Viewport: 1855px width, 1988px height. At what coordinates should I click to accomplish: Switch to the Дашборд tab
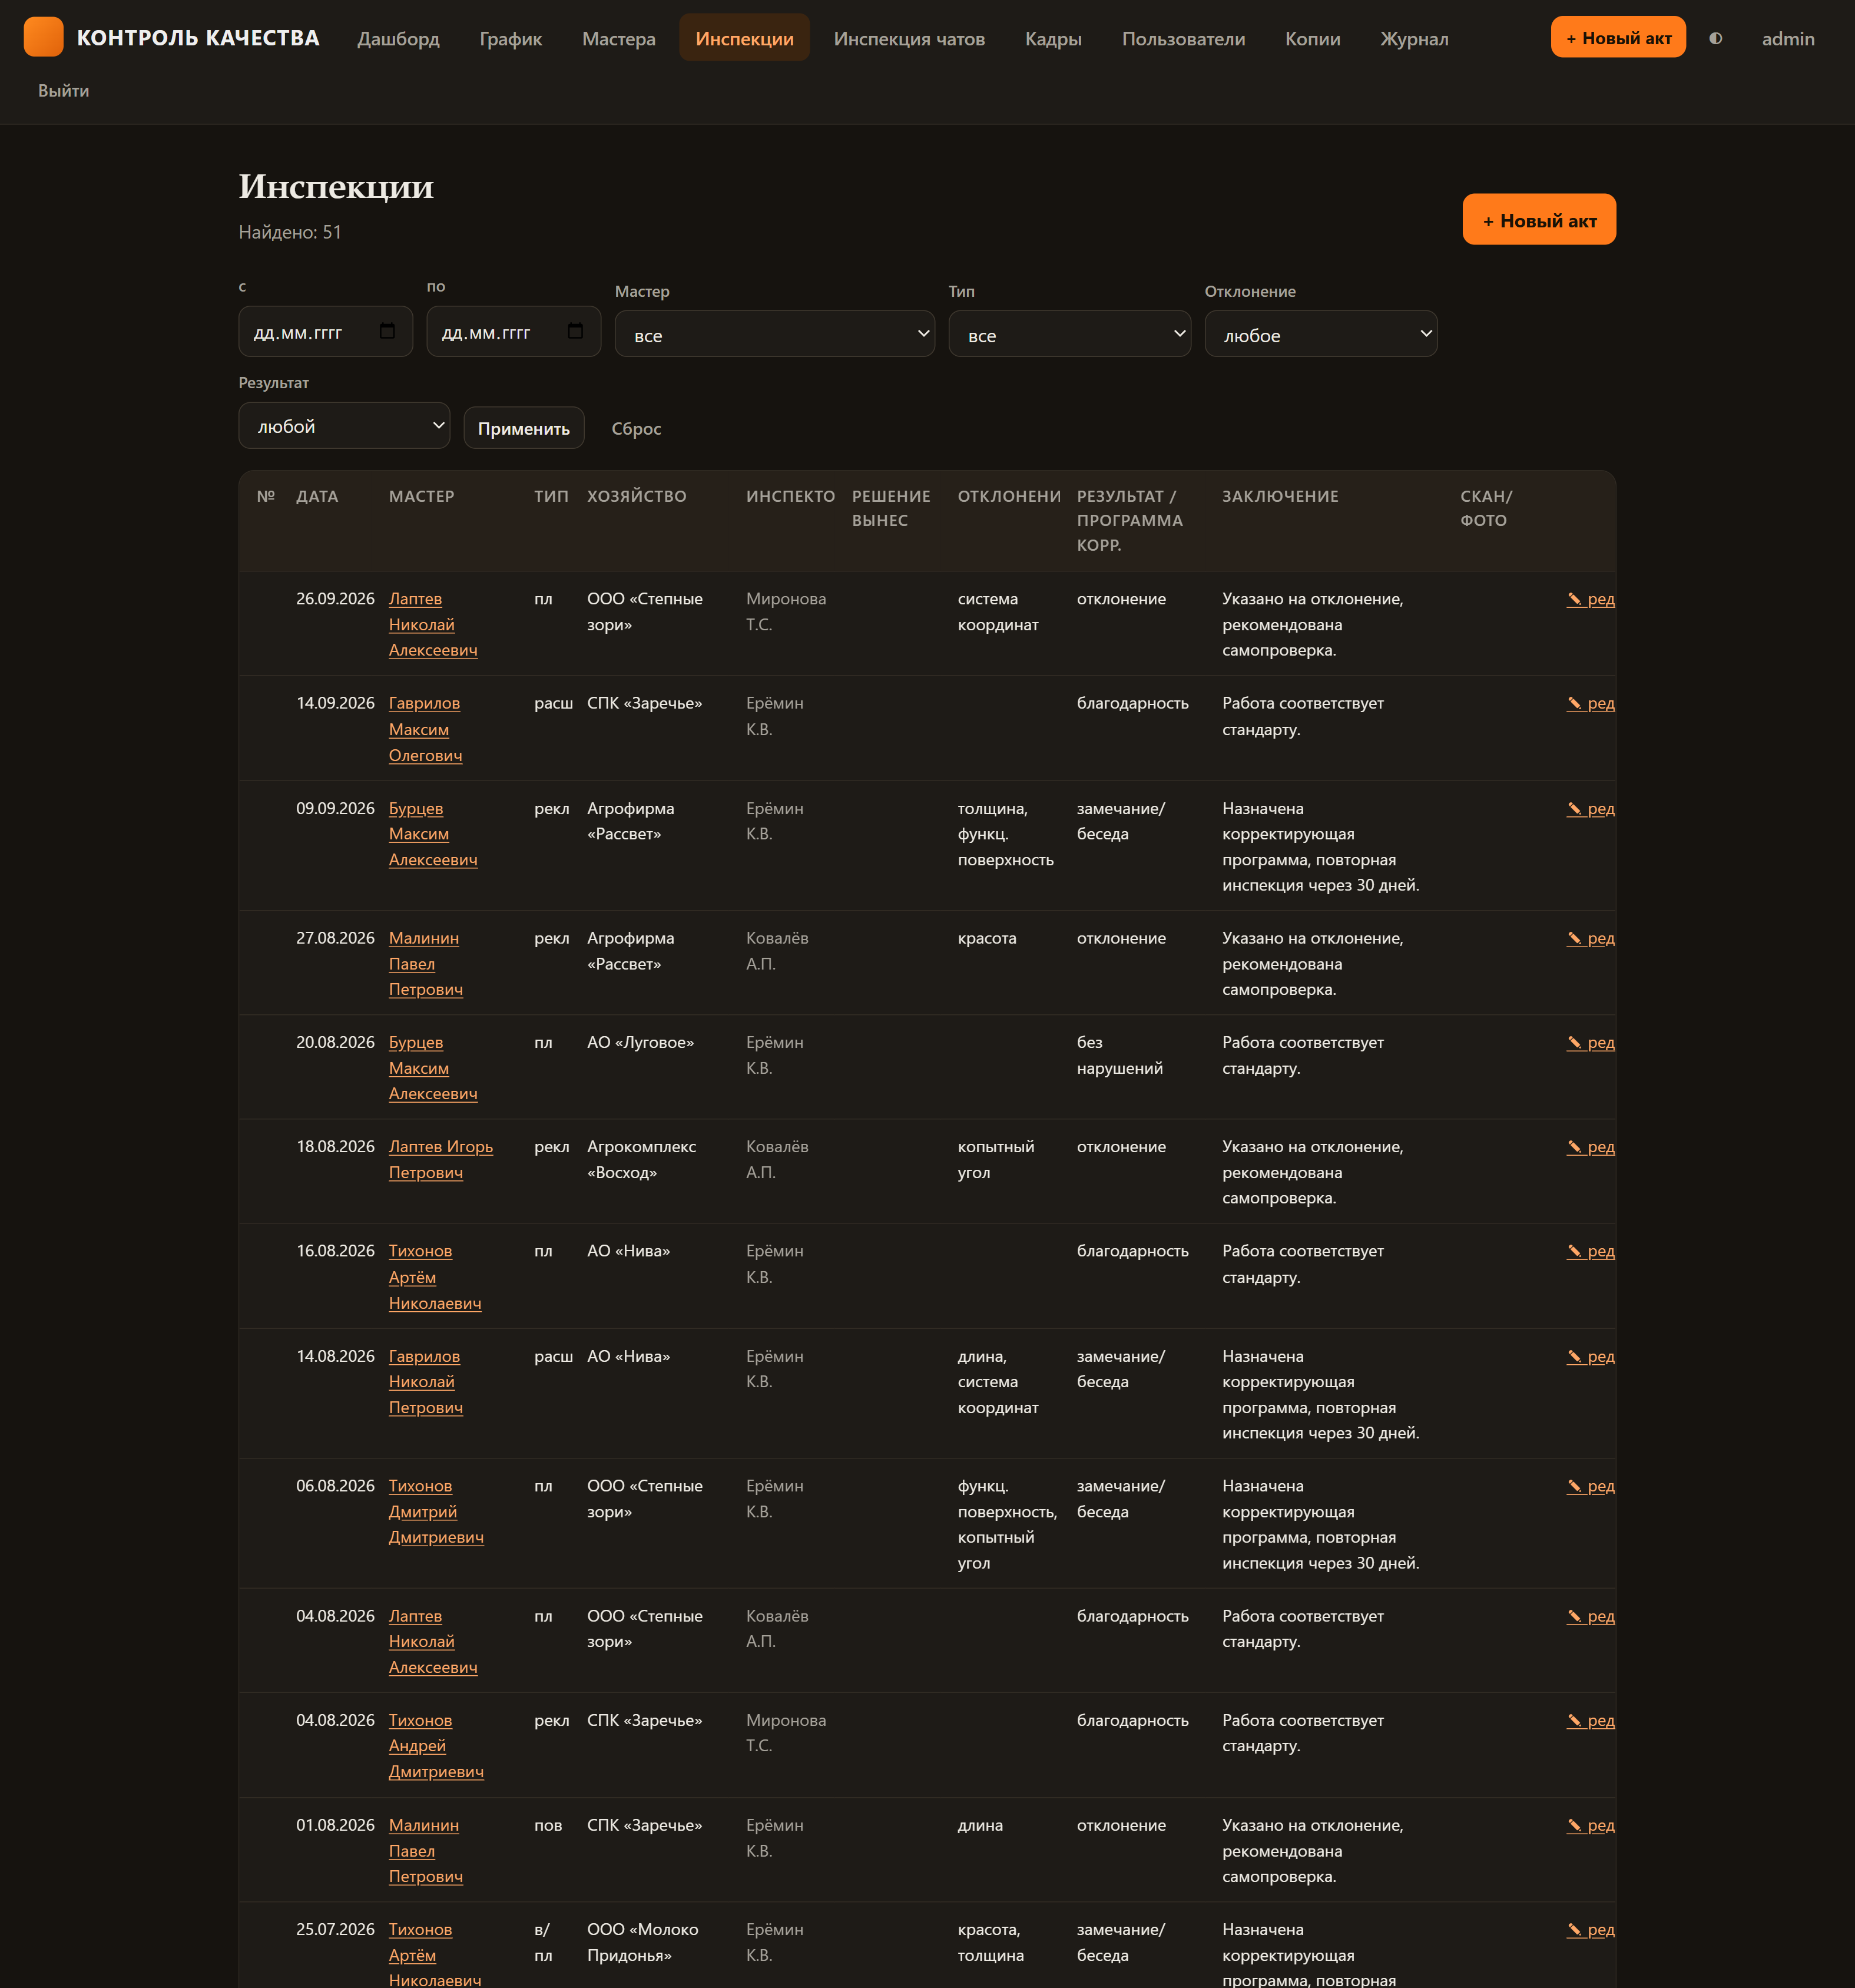pyautogui.click(x=398, y=38)
